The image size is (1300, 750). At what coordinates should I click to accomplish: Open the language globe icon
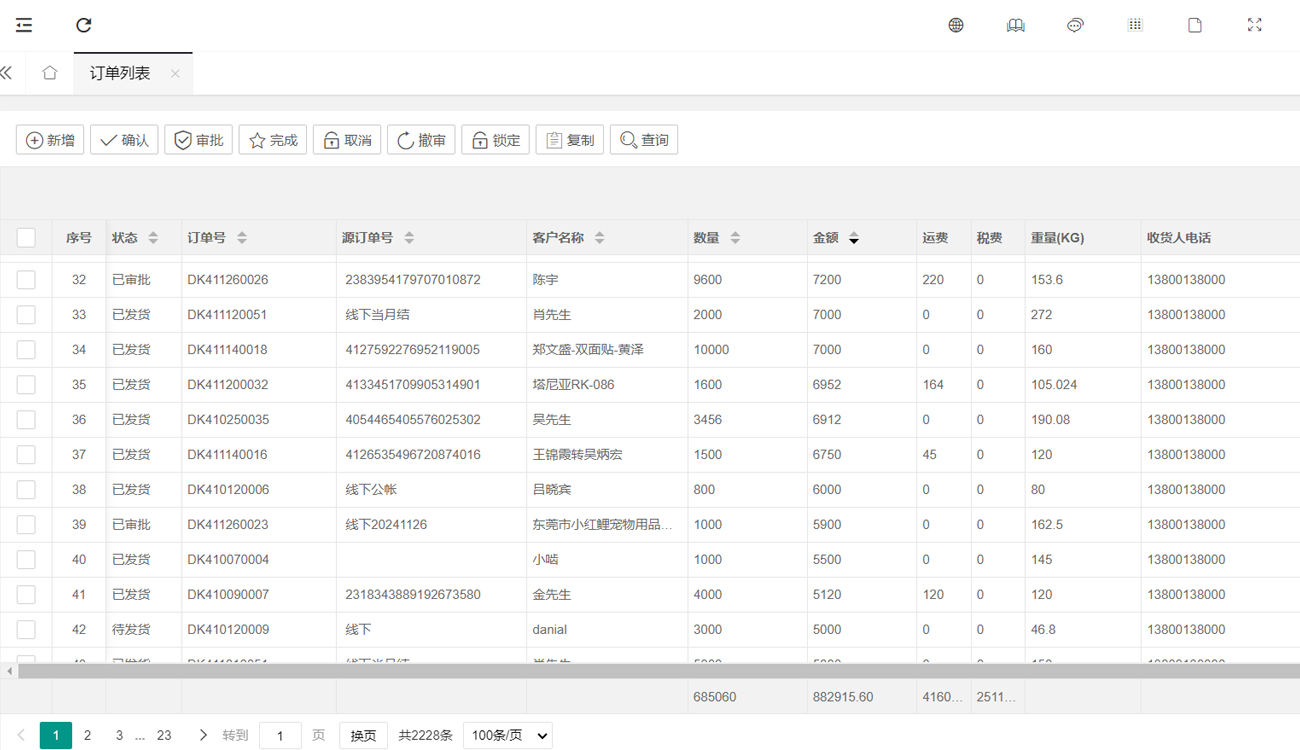(956, 25)
